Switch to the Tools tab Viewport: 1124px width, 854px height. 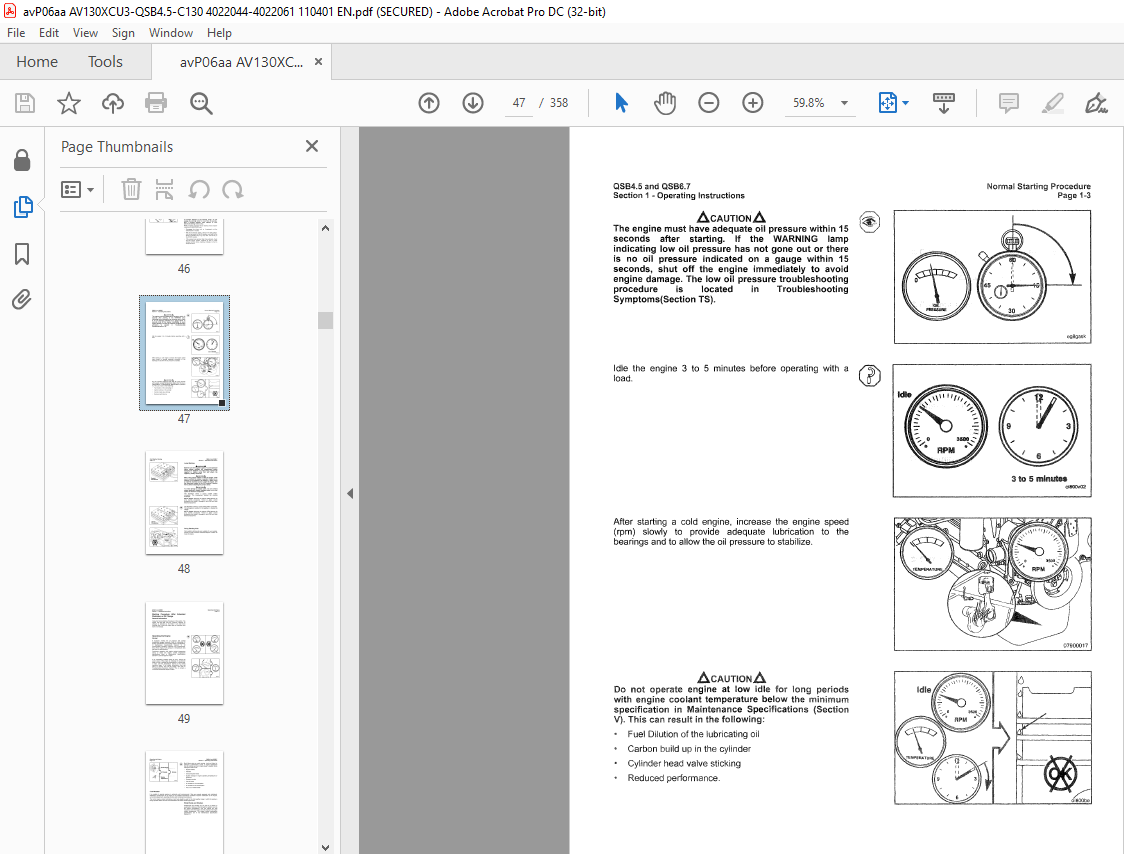tap(105, 62)
